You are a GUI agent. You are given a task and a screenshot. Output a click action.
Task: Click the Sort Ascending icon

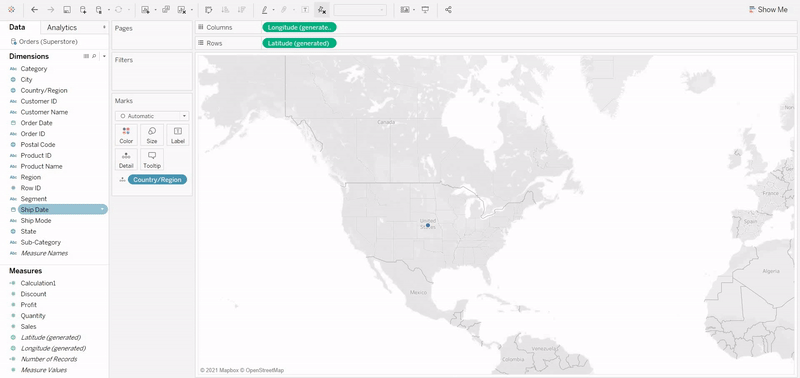[x=225, y=10]
